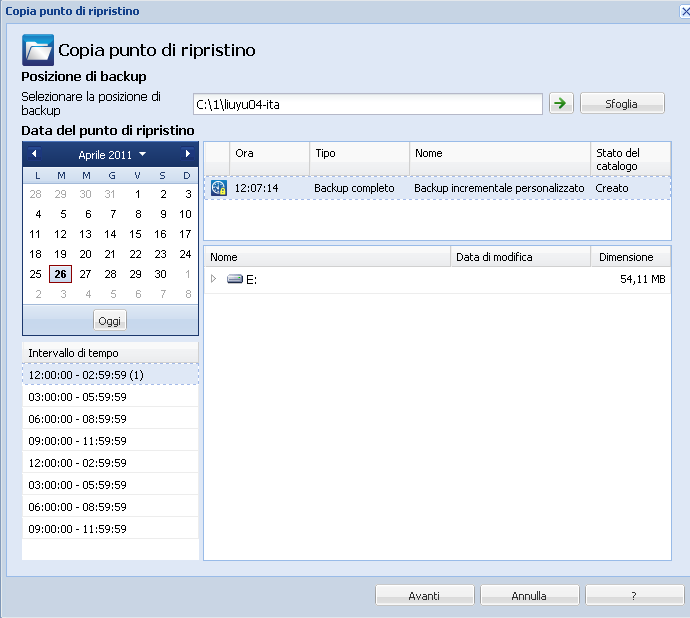The image size is (690, 618).
Task: Click the Avanti button
Action: (424, 595)
